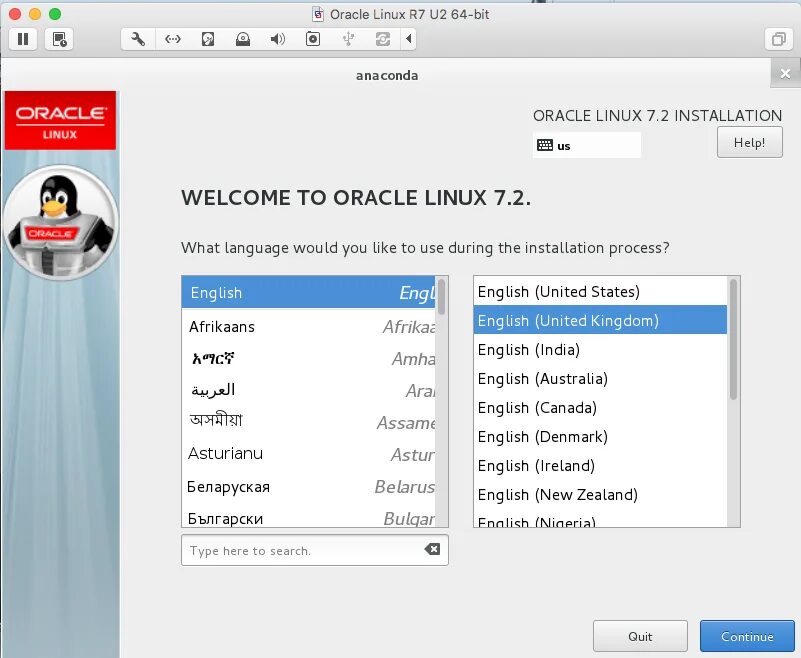
Task: Choose English (United Kingdom) locale
Action: point(600,320)
